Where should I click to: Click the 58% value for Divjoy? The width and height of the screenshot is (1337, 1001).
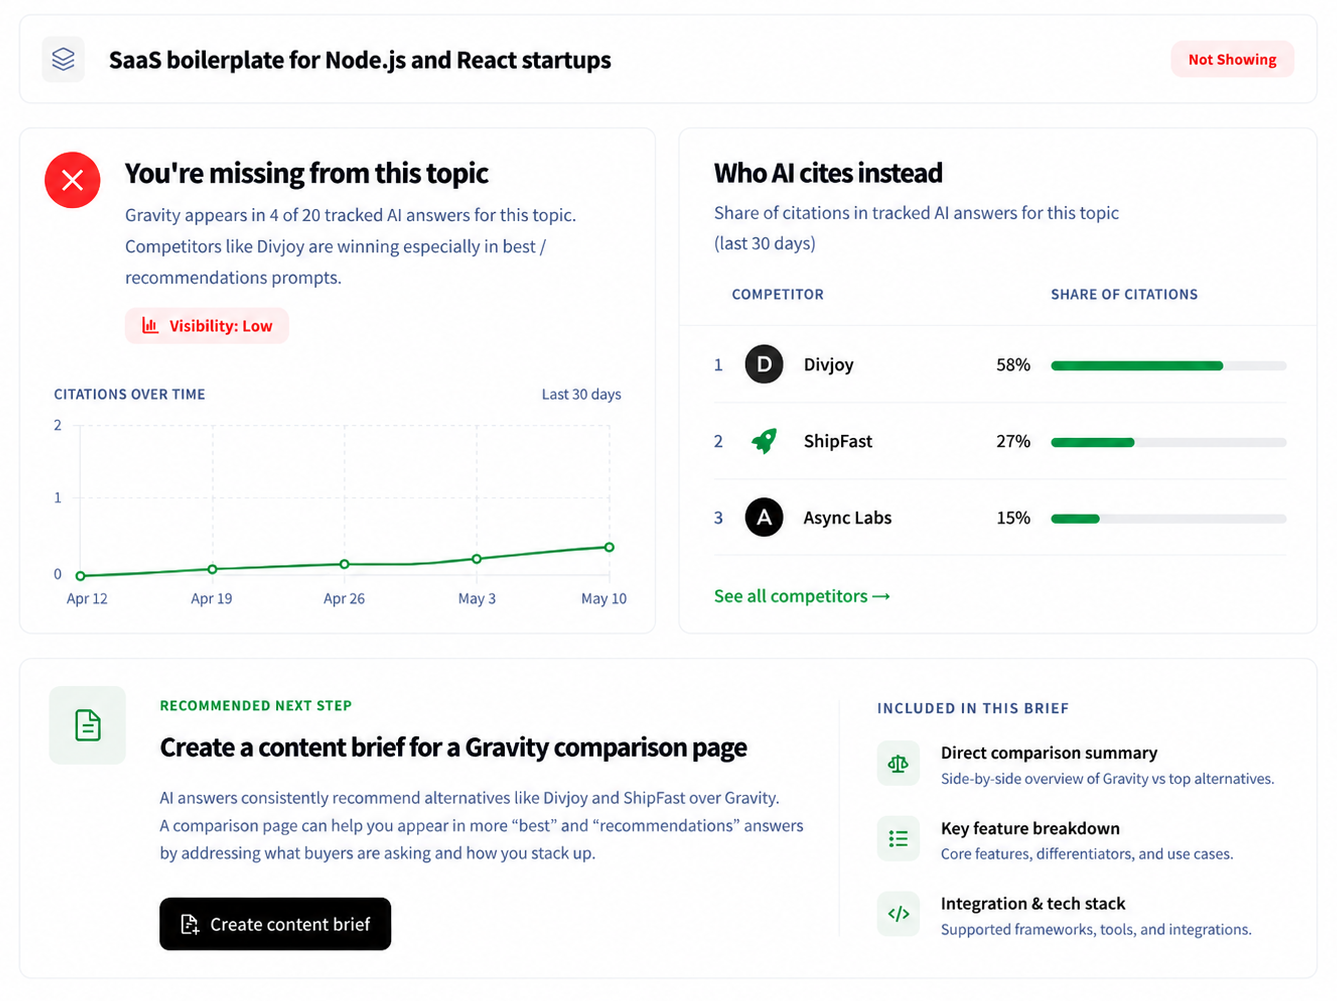(1013, 365)
